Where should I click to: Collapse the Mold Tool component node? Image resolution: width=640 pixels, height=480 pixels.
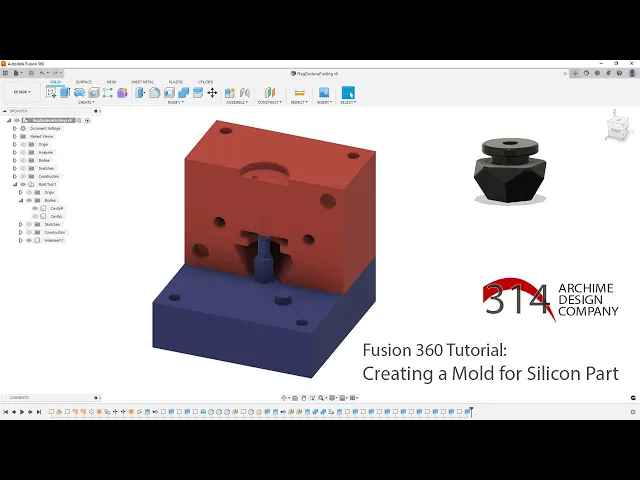coord(15,184)
